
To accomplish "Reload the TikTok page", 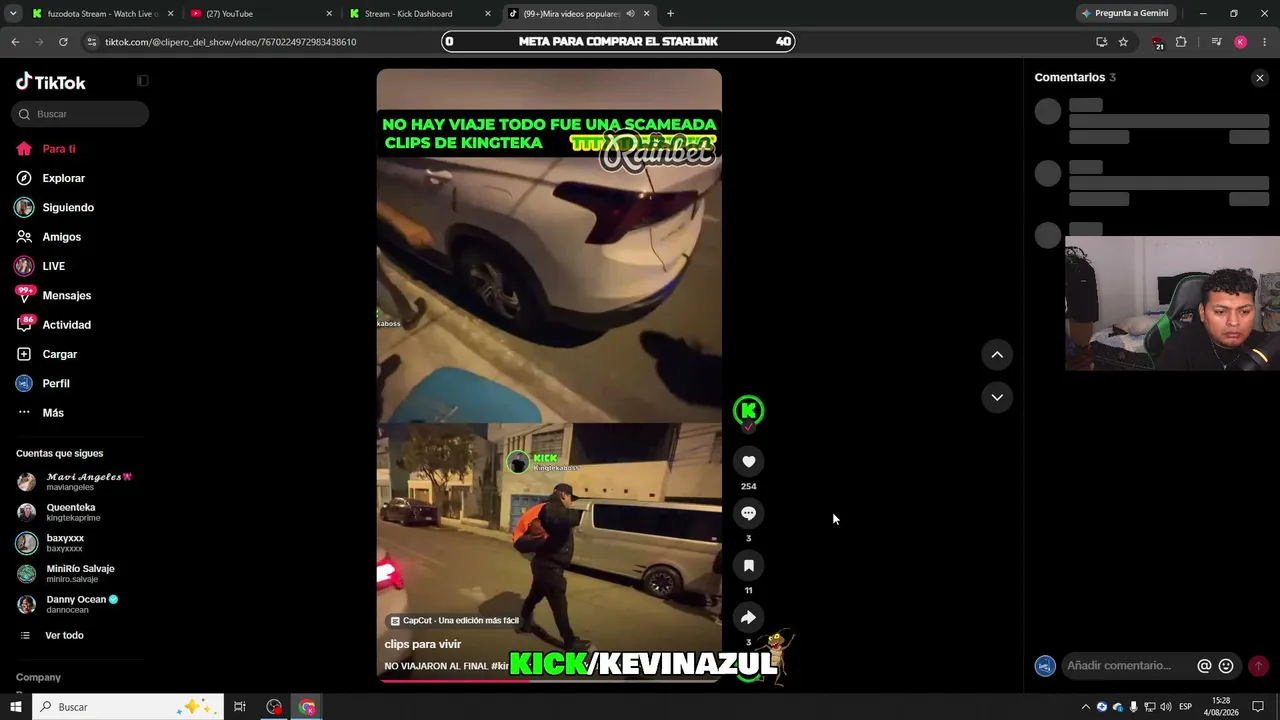I will coord(63,42).
